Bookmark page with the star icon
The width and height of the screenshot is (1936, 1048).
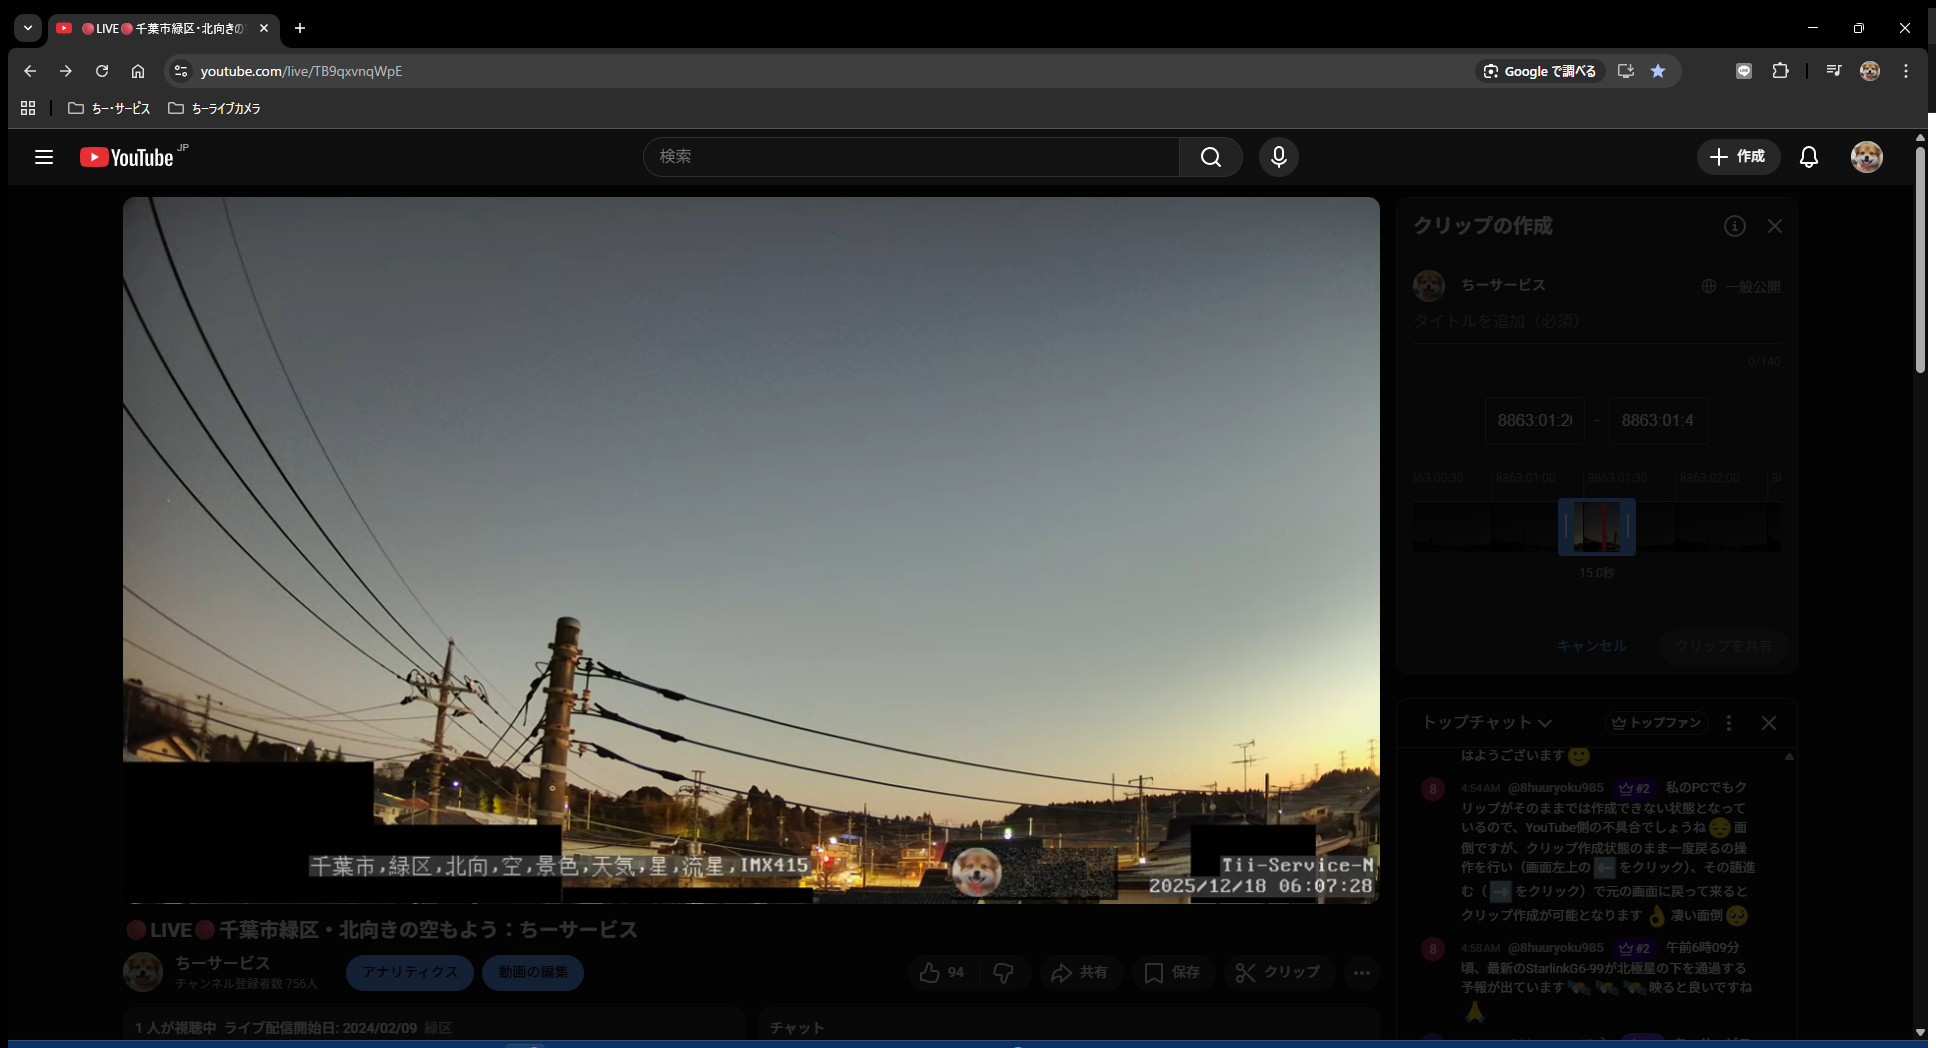(1658, 71)
